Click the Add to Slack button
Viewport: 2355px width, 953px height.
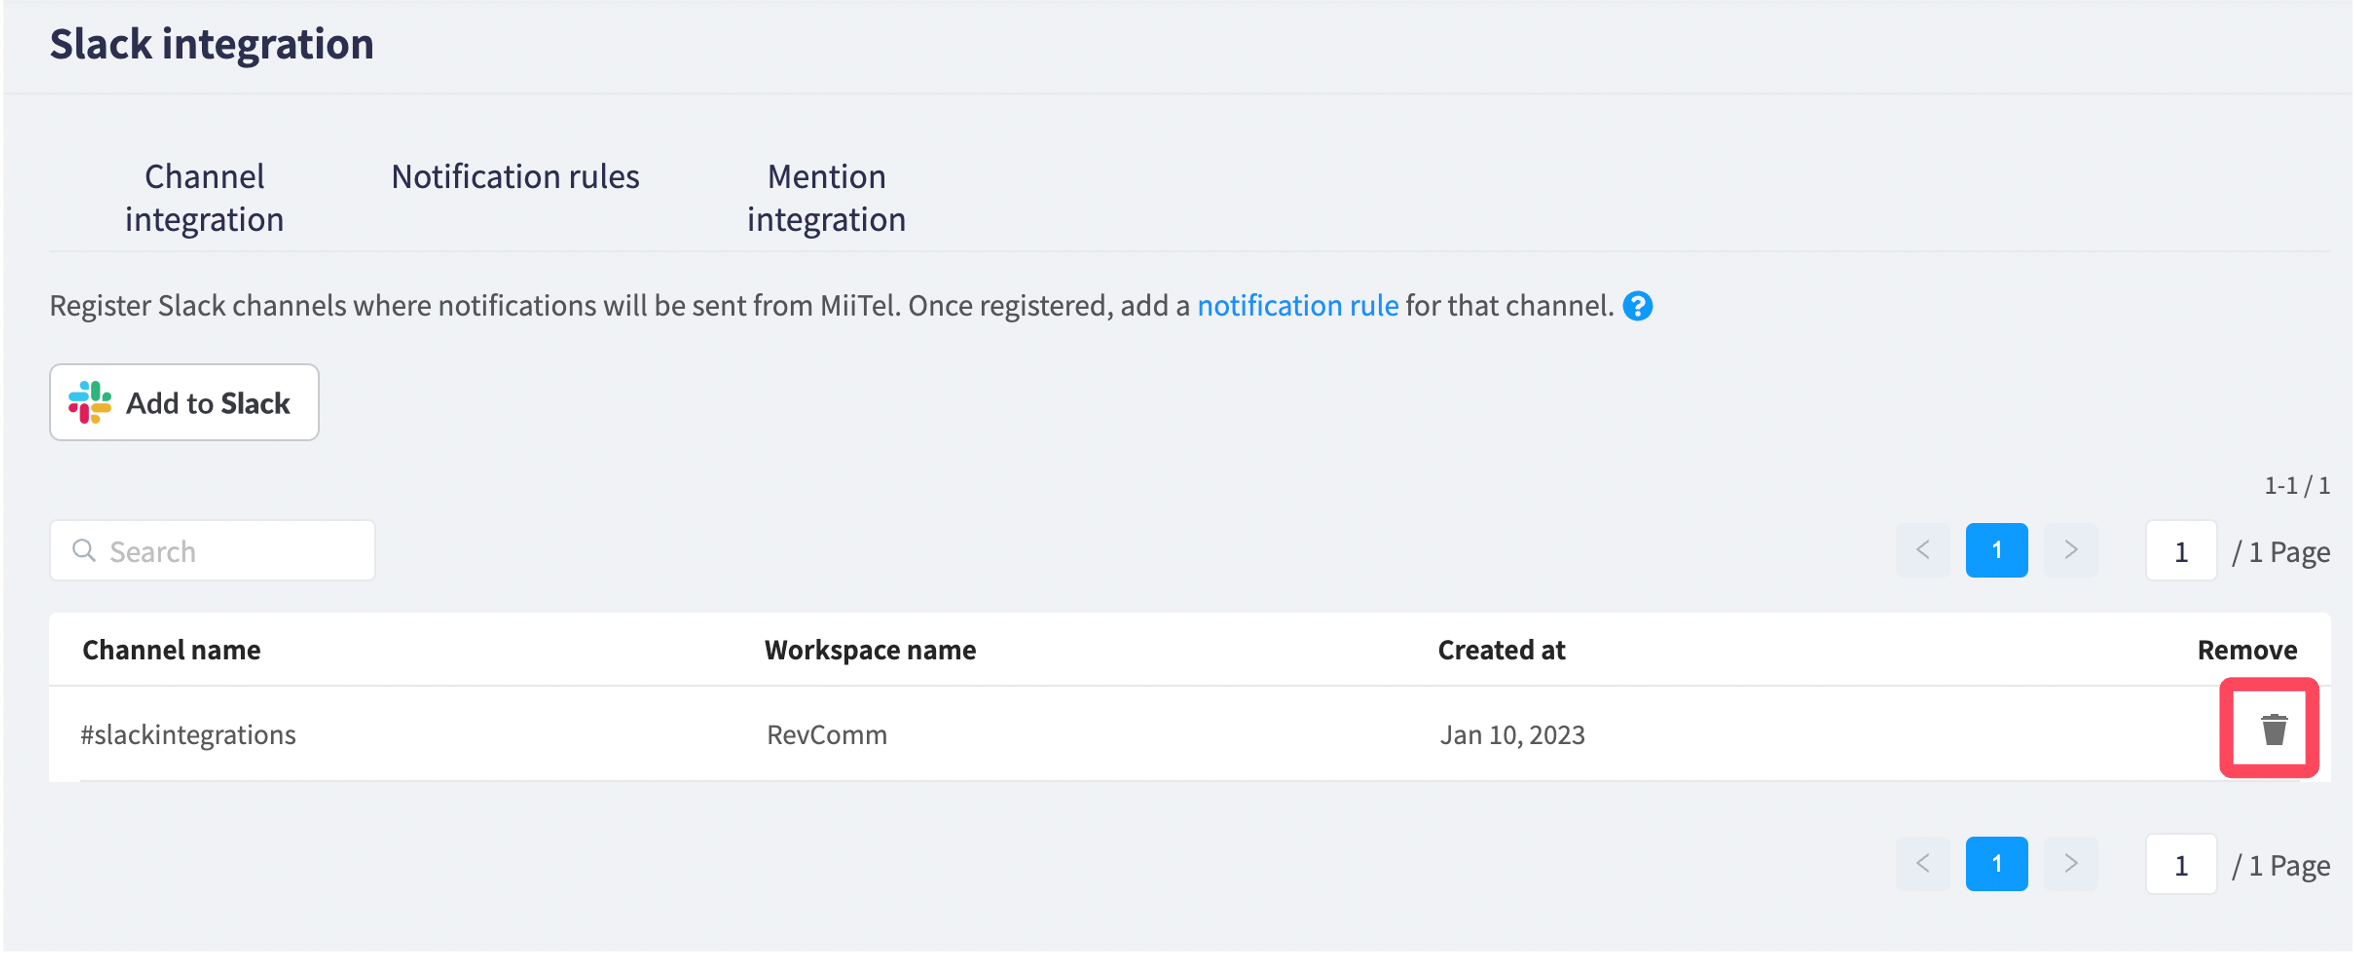pyautogui.click(x=184, y=402)
